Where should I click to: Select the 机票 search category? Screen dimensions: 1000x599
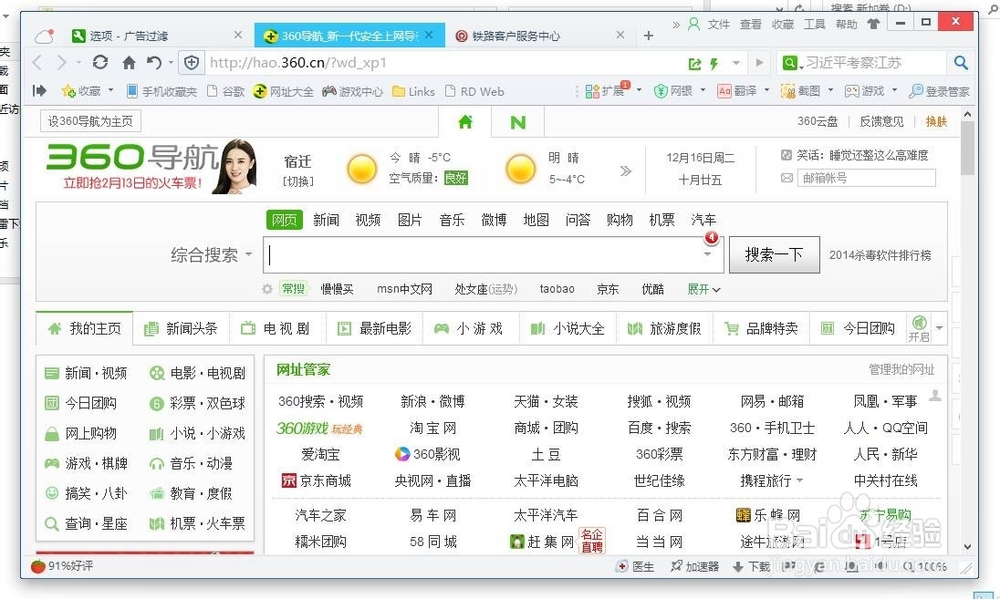661,219
